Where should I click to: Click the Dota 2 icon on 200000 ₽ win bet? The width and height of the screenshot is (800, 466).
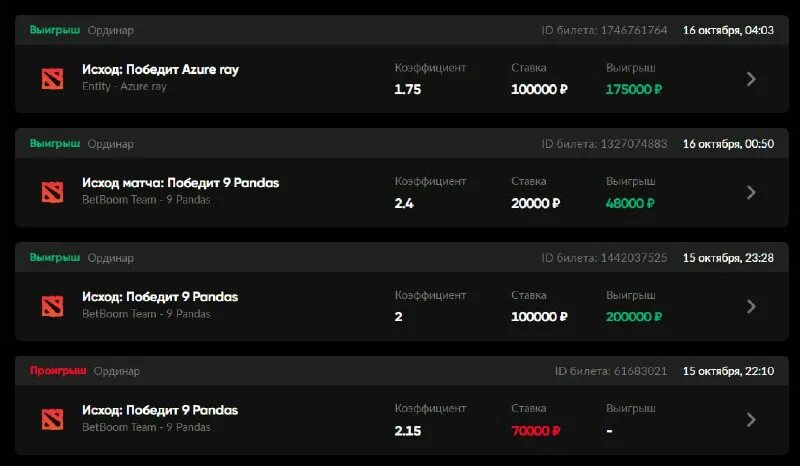[x=52, y=306]
